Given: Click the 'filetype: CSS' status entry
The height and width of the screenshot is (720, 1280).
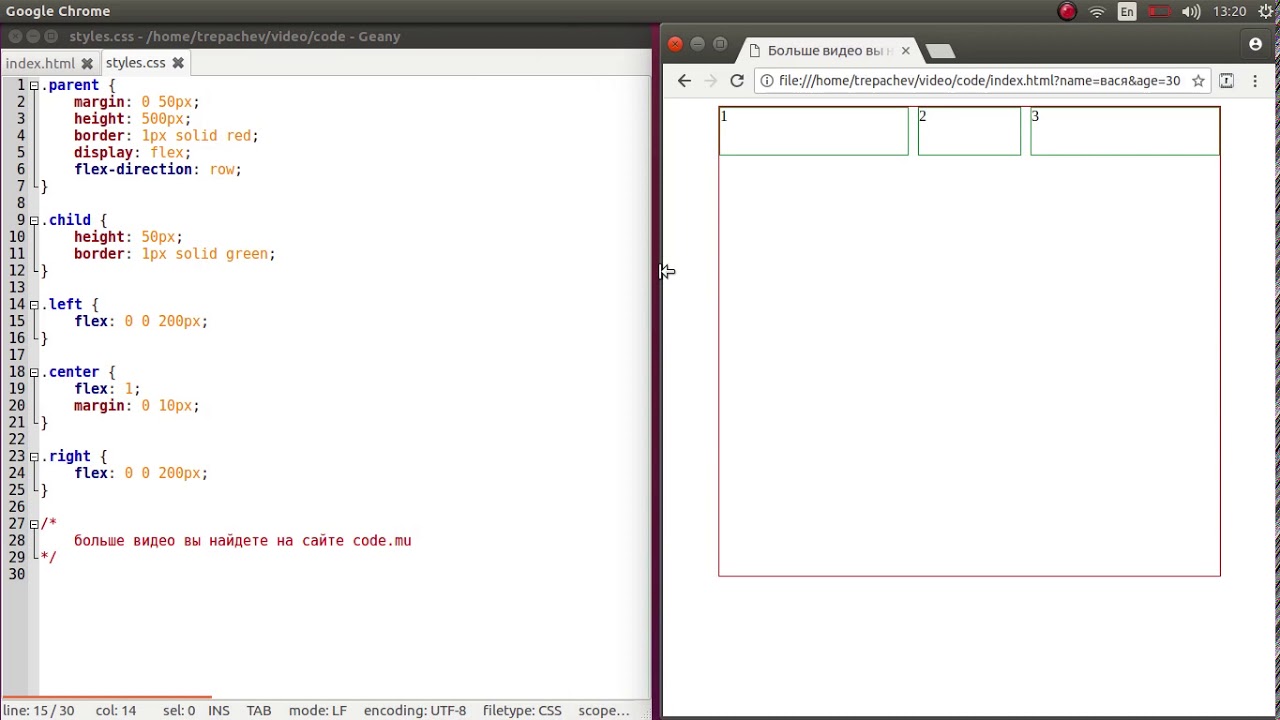Looking at the screenshot, I should pos(522,710).
